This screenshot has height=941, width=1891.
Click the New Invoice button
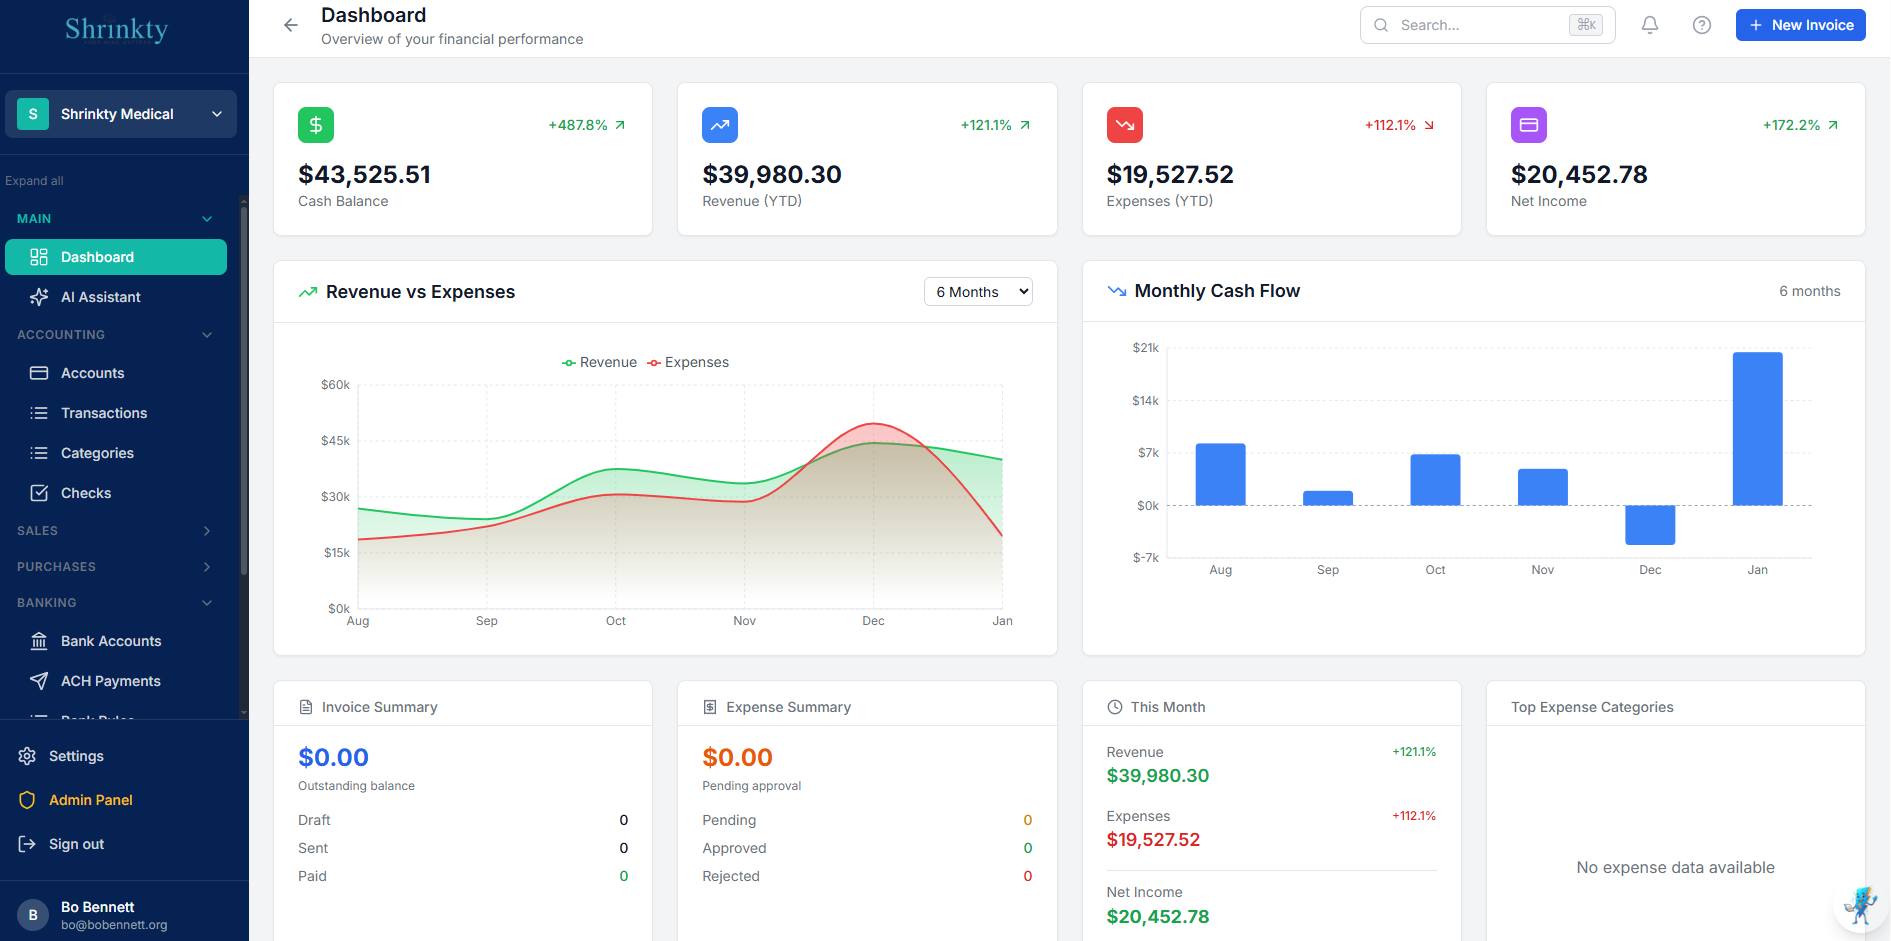pos(1800,25)
